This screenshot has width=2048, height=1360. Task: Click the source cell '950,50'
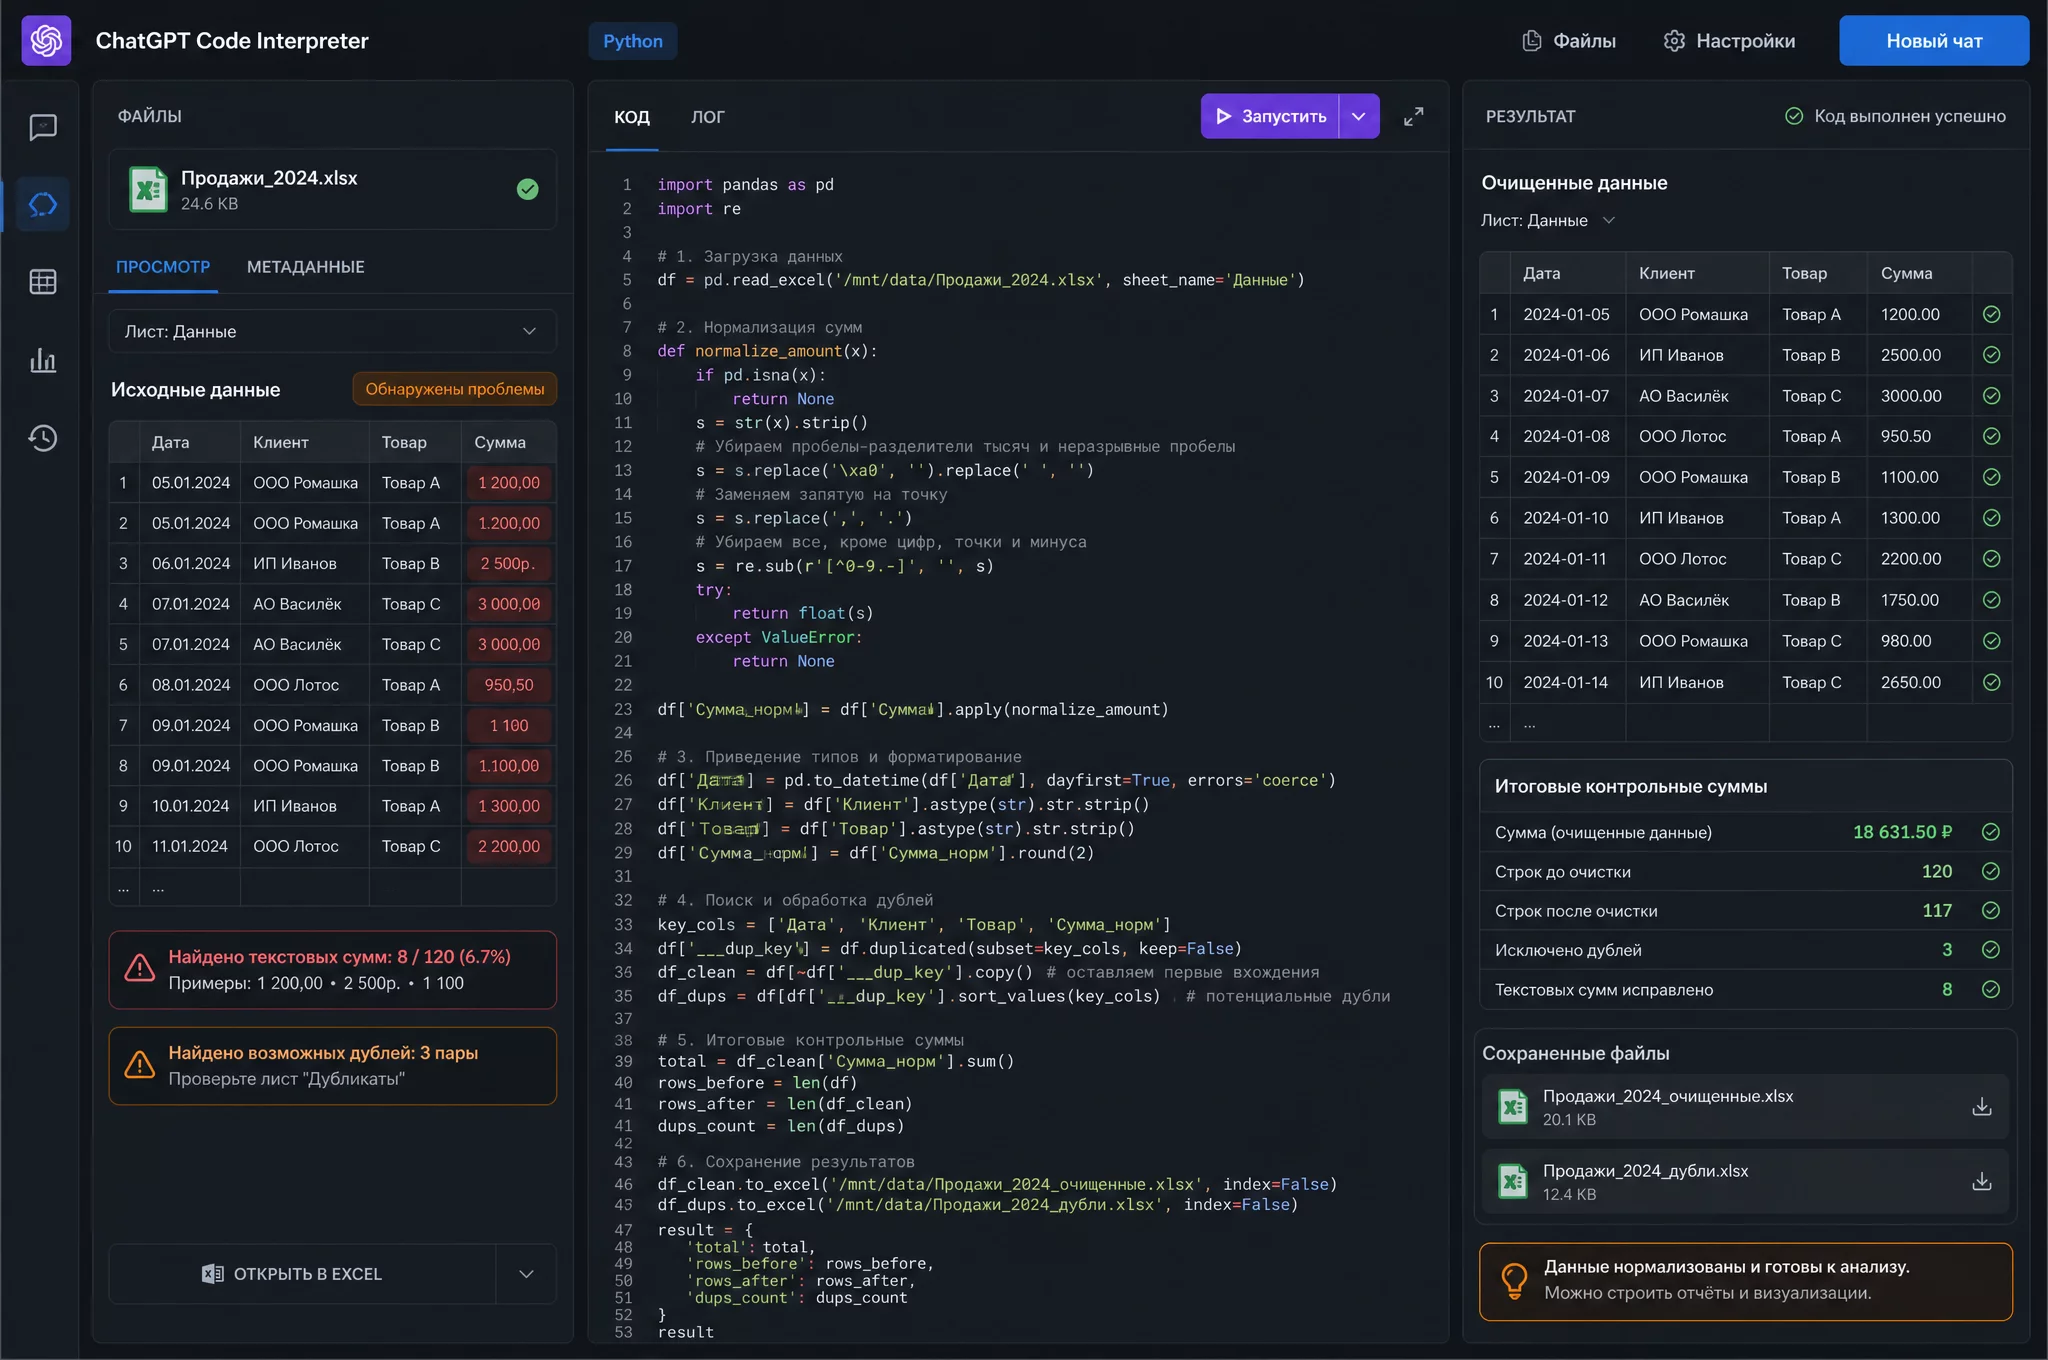pyautogui.click(x=508, y=685)
